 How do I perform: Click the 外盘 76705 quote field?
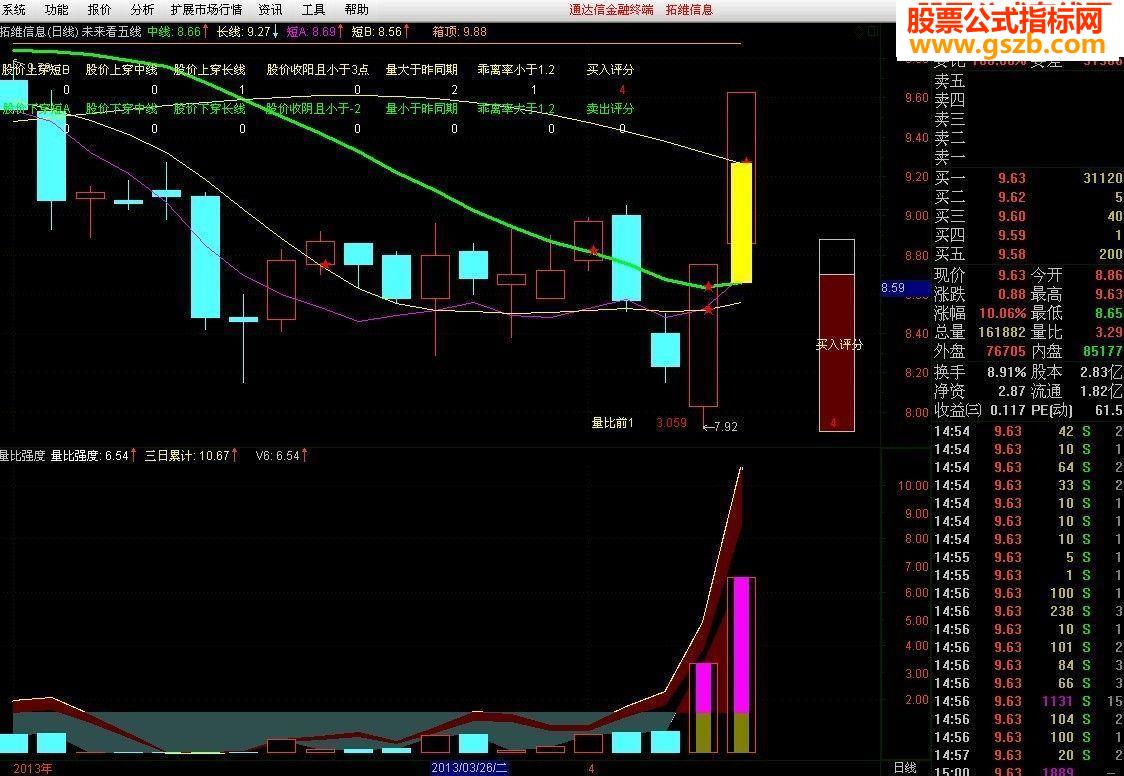click(x=980, y=352)
